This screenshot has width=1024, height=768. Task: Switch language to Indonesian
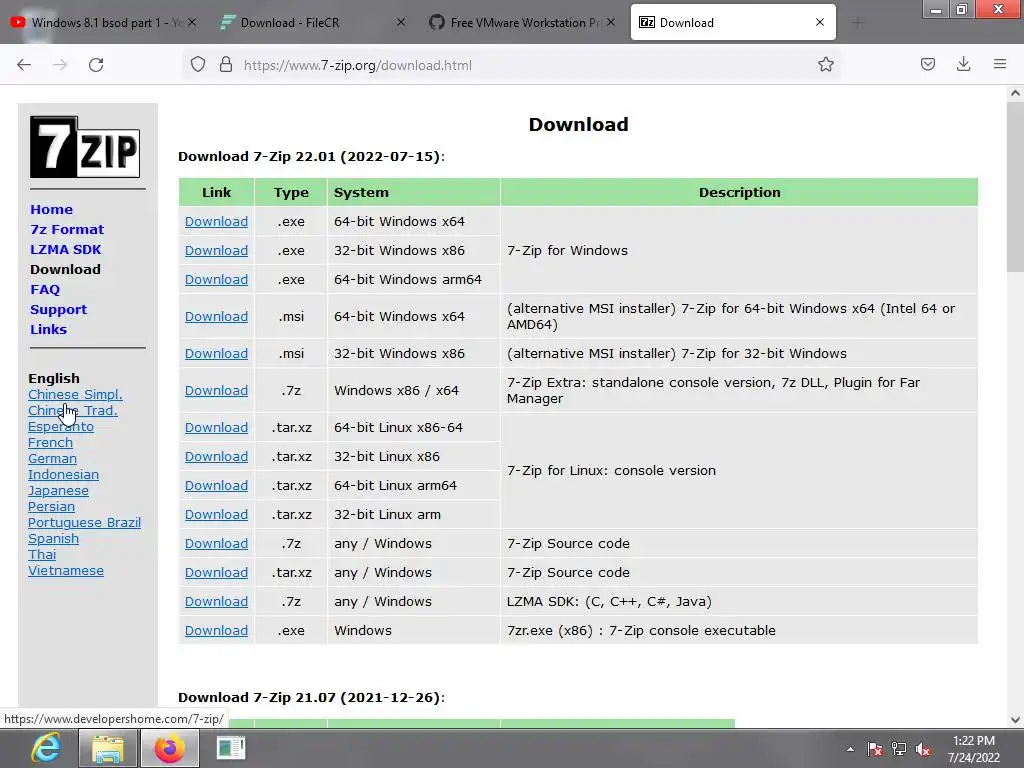[x=63, y=475]
